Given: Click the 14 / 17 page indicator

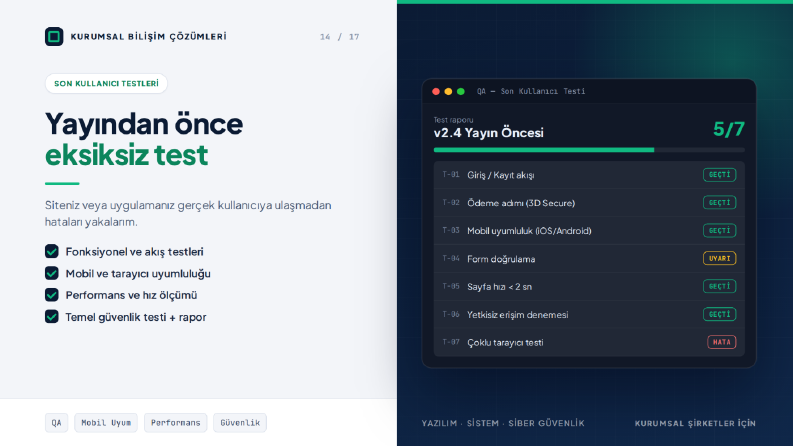Looking at the screenshot, I should [339, 37].
